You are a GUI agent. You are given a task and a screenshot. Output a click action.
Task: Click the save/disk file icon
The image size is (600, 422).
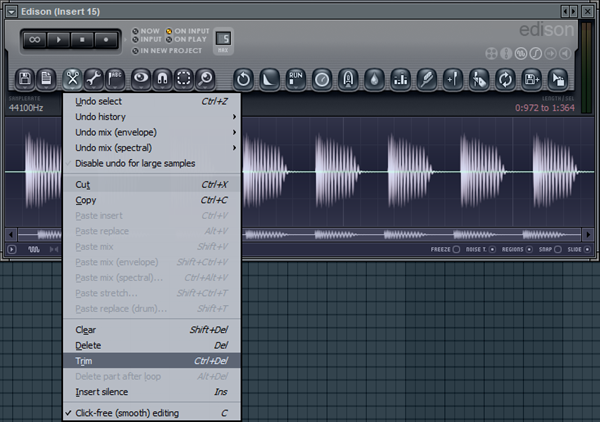23,77
